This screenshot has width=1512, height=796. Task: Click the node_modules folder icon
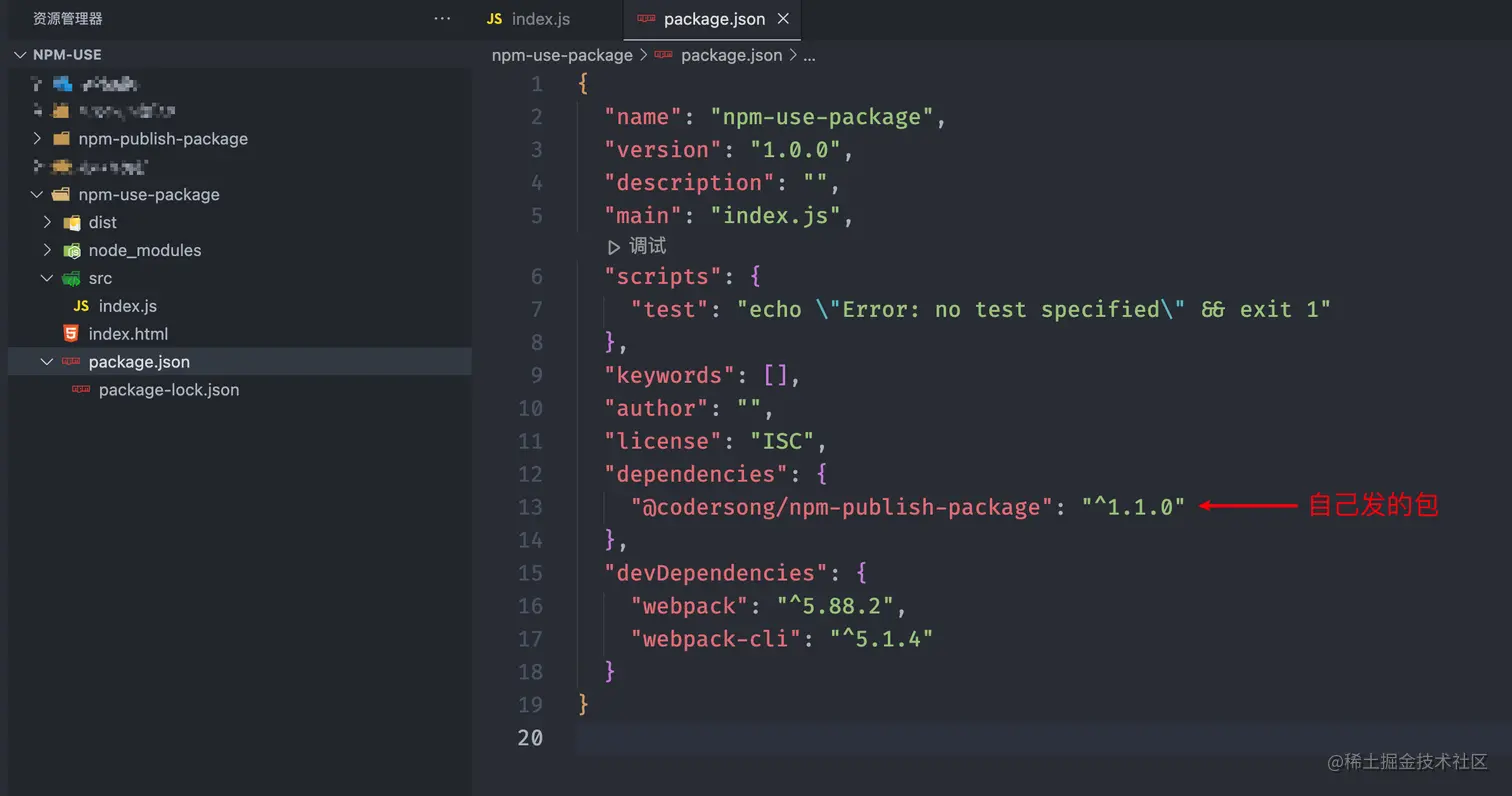72,250
